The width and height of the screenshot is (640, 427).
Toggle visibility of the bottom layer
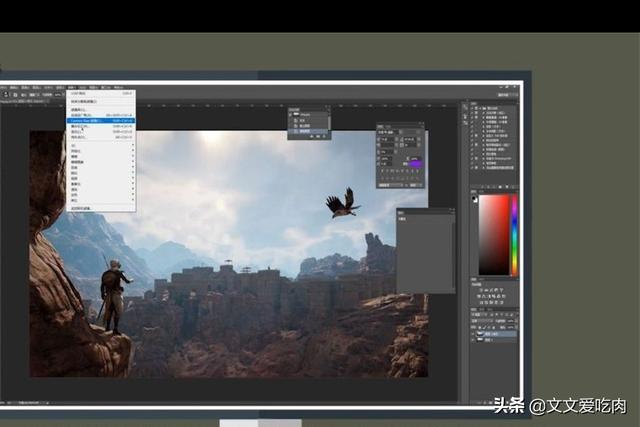pyautogui.click(x=473, y=340)
